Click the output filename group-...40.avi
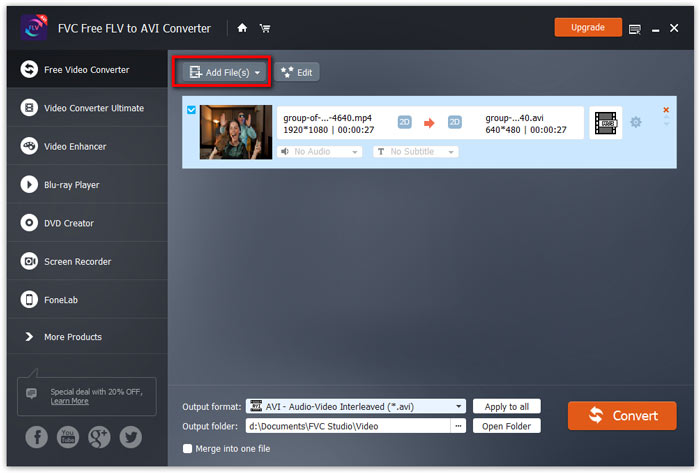This screenshot has width=700, height=473. 514,118
